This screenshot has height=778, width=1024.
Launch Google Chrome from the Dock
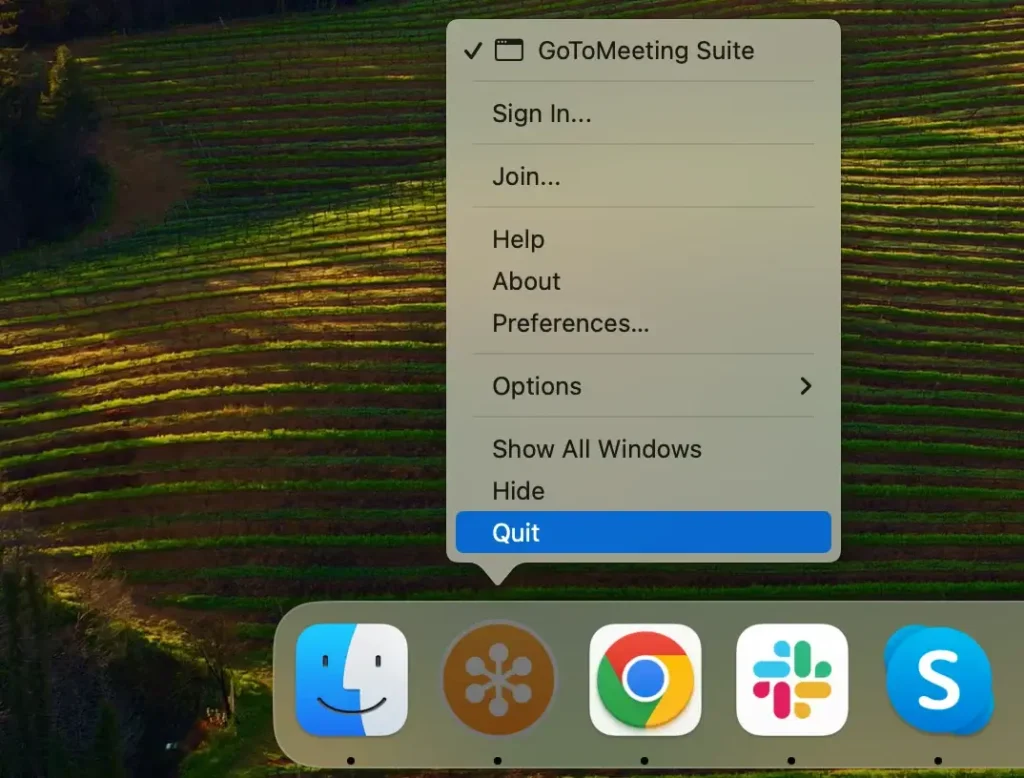click(x=645, y=679)
